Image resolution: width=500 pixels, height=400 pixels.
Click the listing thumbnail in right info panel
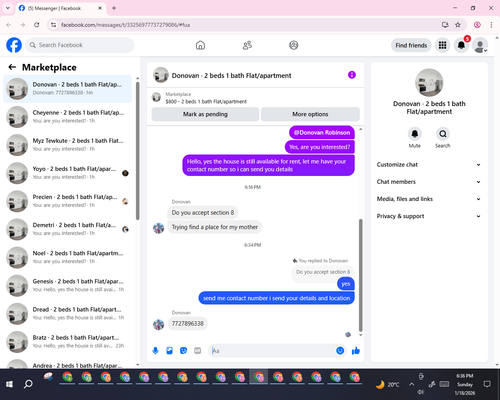(429, 83)
